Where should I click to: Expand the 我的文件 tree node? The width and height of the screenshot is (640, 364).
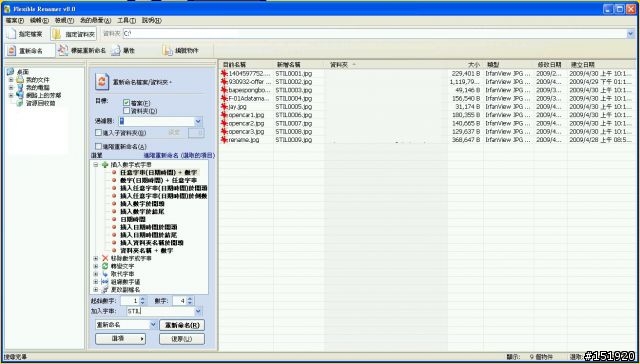point(11,80)
